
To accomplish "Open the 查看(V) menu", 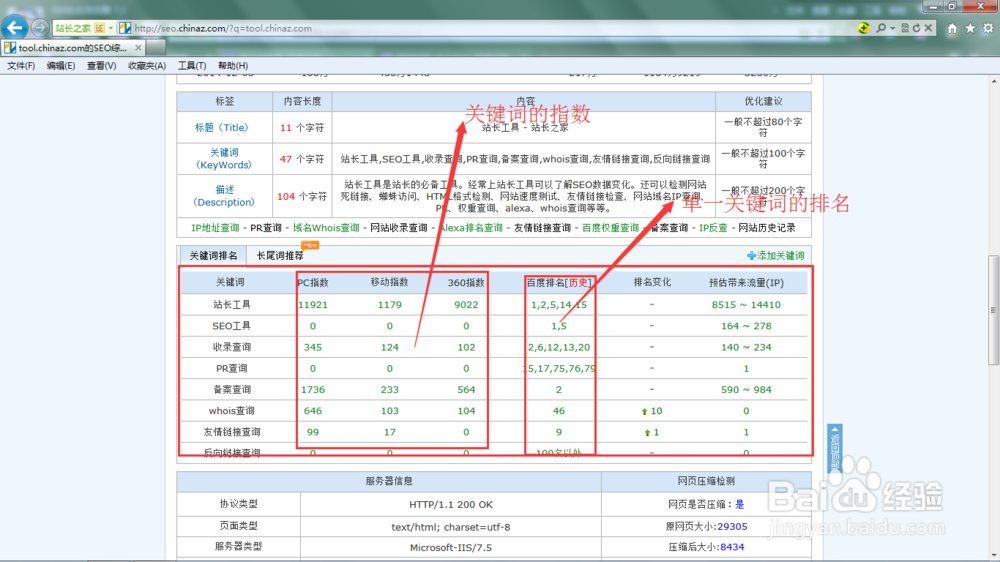I will point(101,66).
